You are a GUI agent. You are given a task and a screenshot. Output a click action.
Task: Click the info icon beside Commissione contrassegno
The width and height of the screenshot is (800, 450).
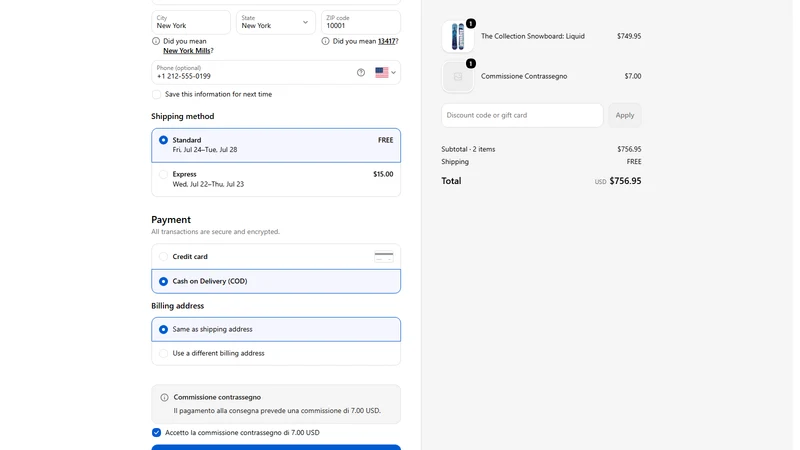point(164,397)
